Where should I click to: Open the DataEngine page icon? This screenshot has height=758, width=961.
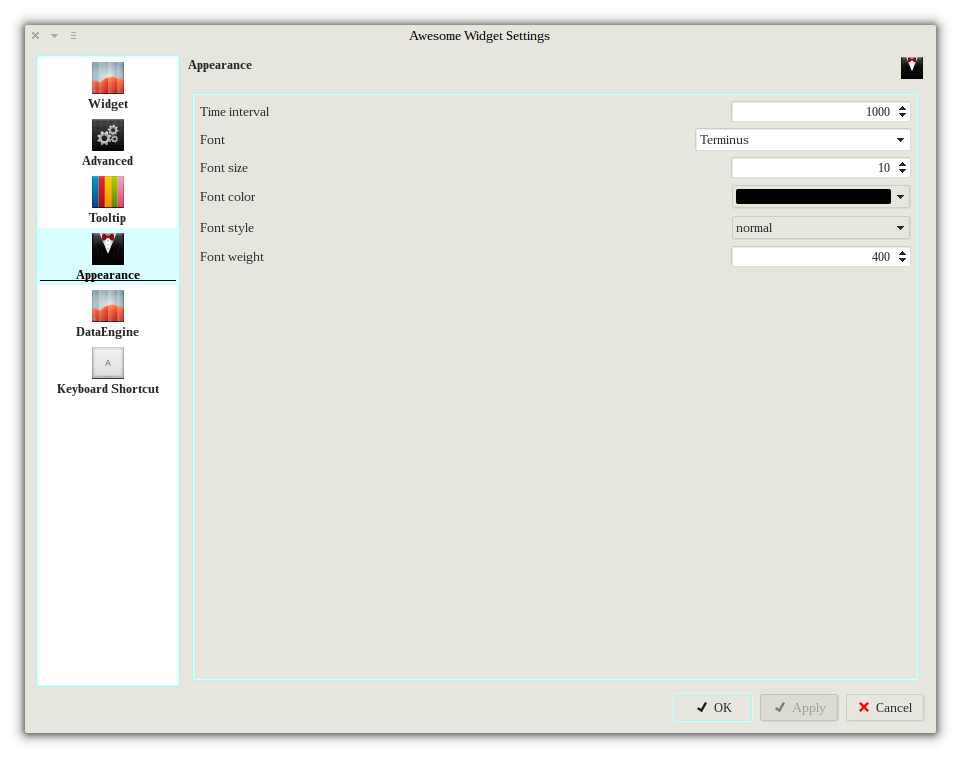108,306
